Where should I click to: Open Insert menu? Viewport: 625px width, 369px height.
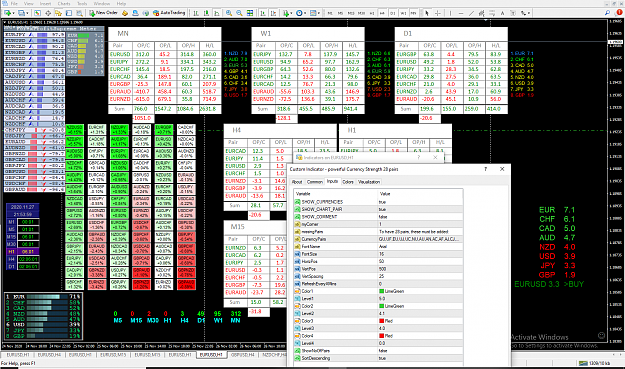(45, 4)
